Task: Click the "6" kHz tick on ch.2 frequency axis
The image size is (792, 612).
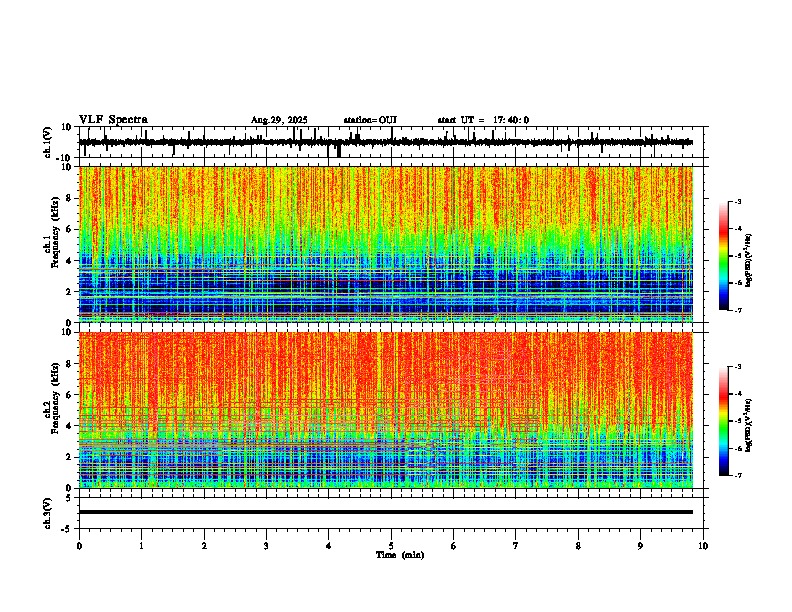Action: point(69,394)
